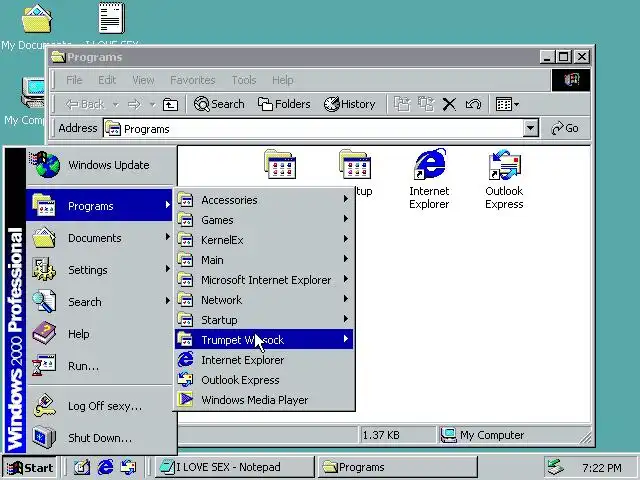
Task: Select the Startup folder icon in Programs window
Action: [355, 165]
